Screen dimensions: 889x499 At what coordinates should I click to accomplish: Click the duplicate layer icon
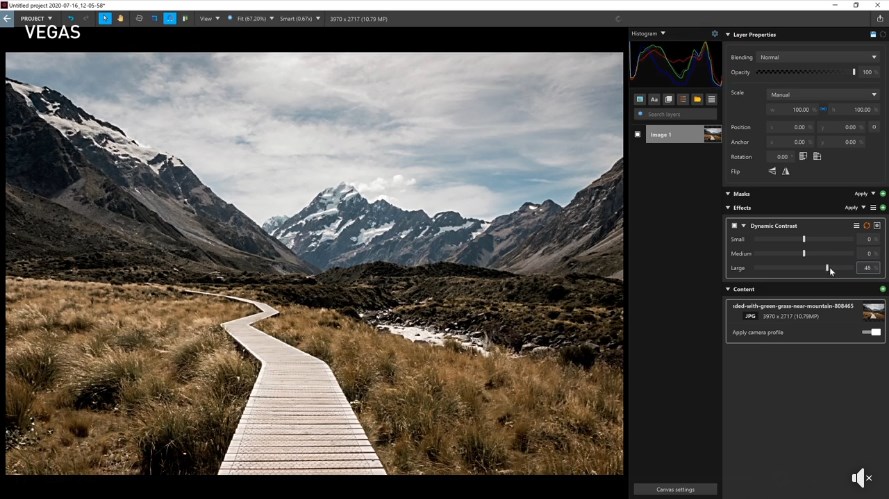(x=668, y=99)
